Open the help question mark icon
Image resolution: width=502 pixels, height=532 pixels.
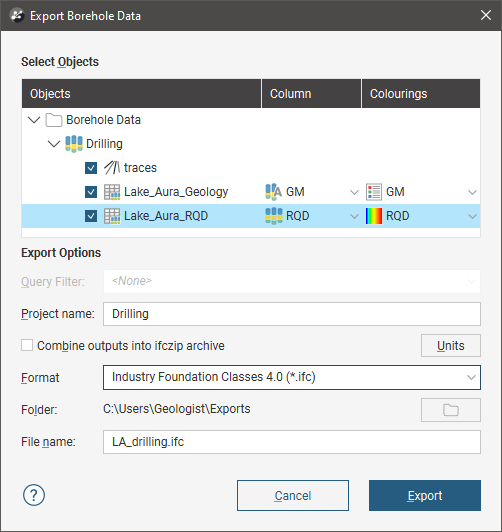click(34, 495)
